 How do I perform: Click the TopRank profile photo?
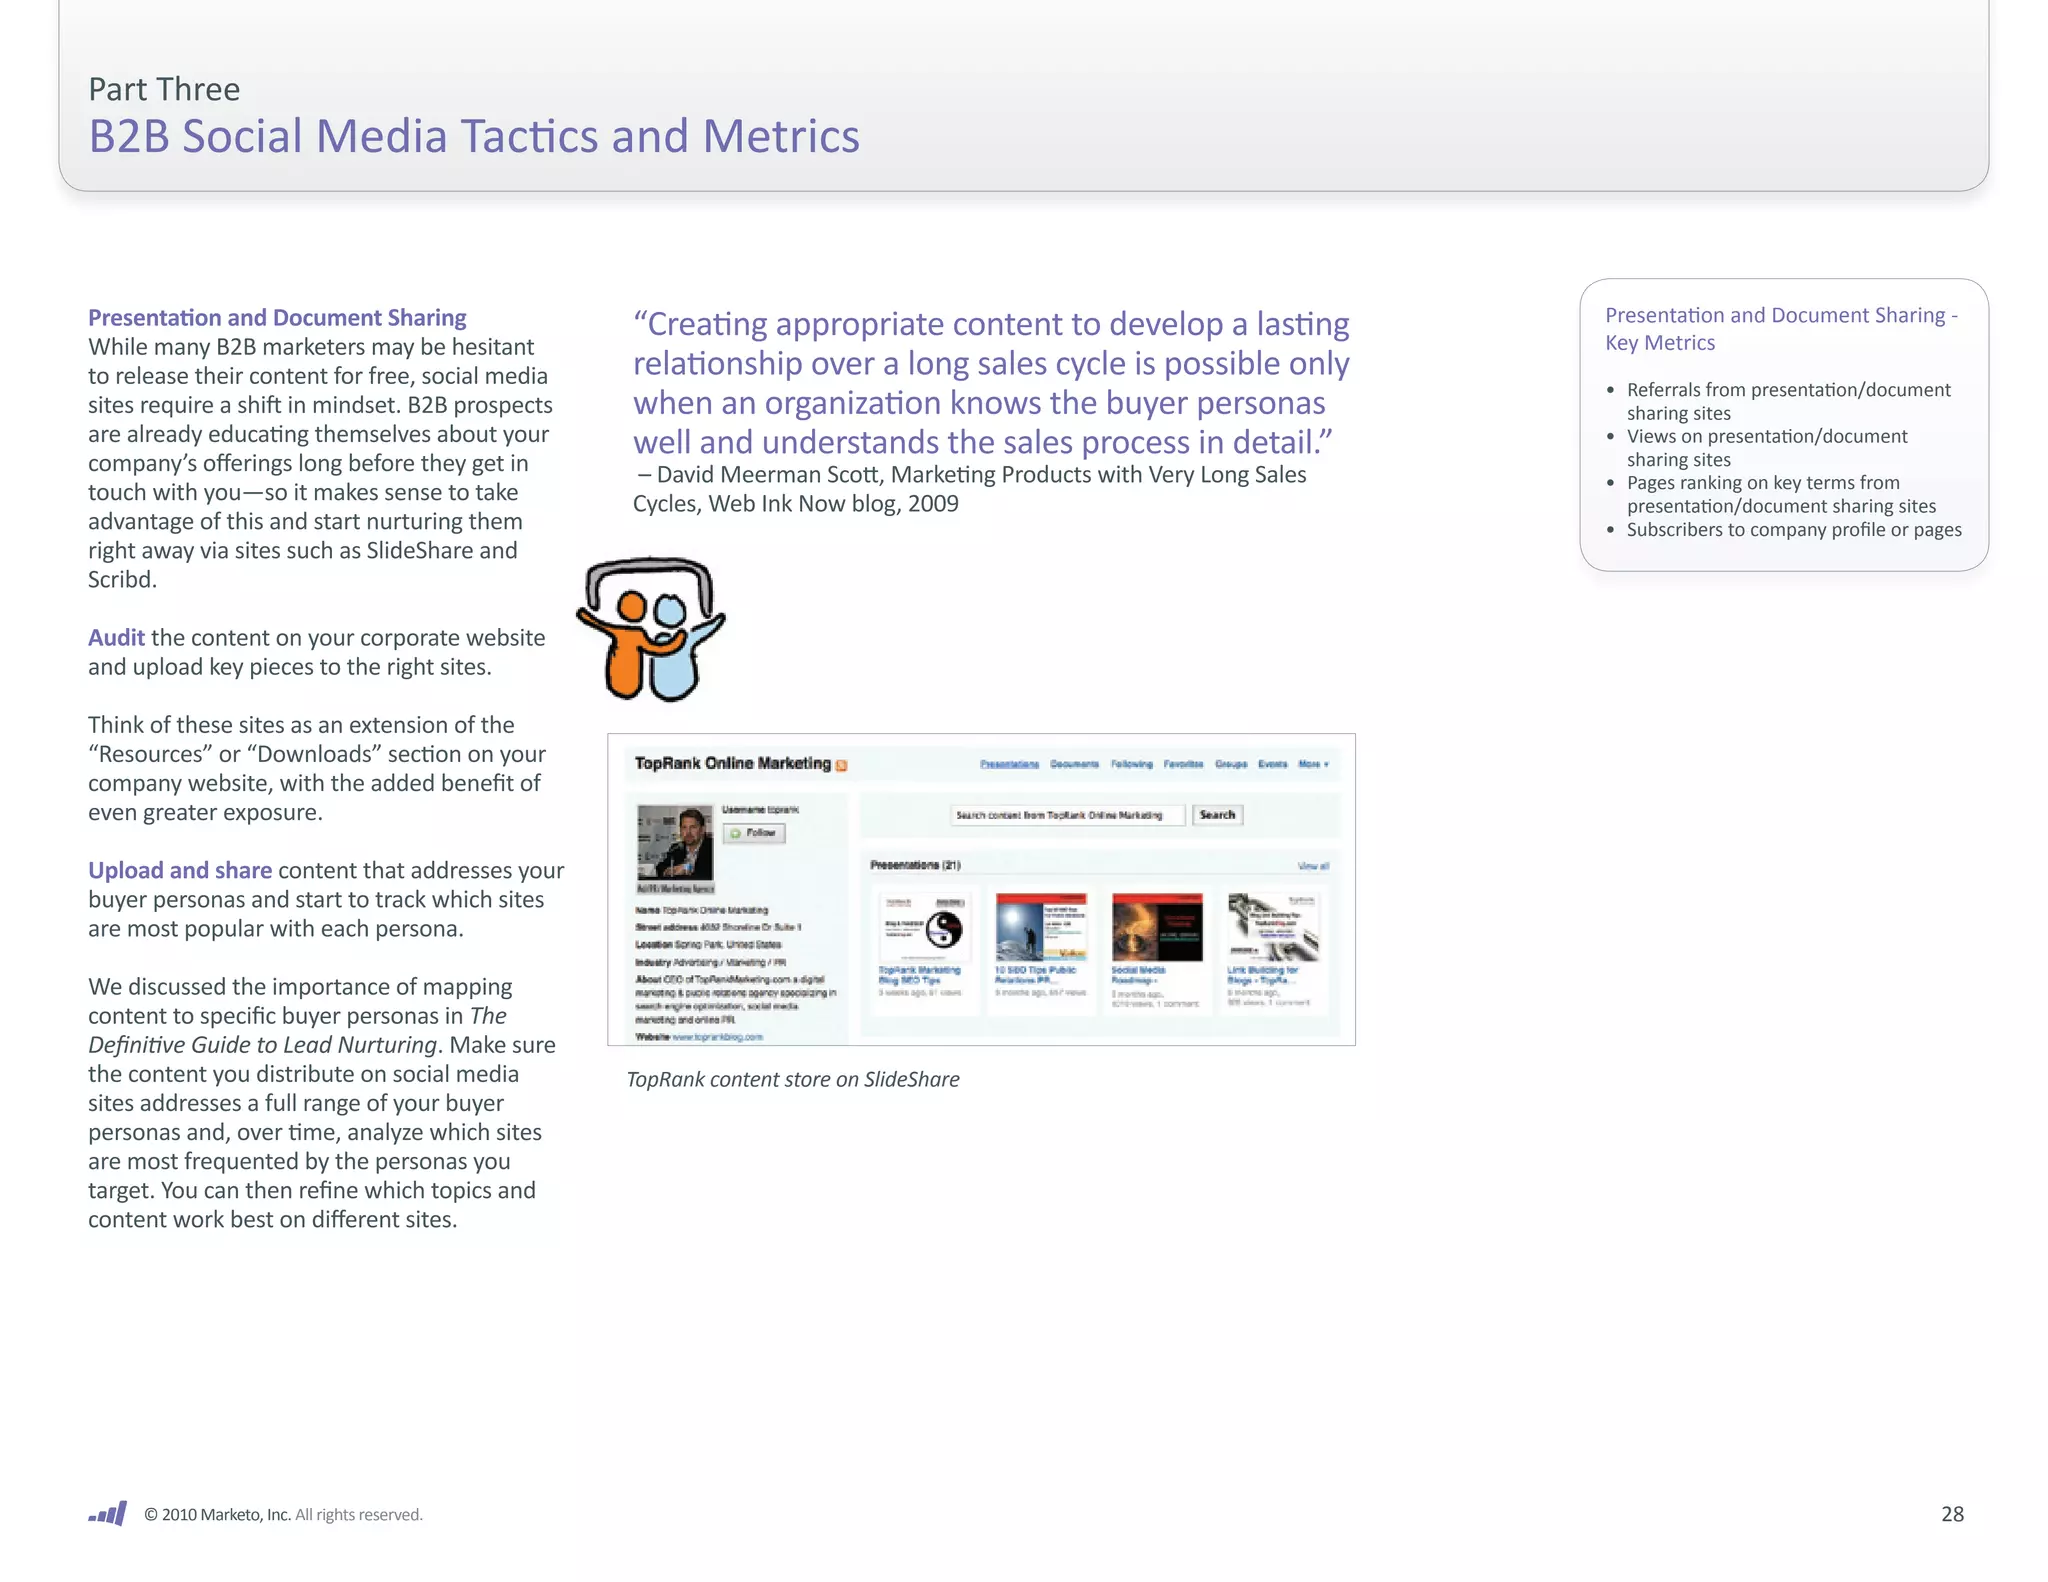pyautogui.click(x=675, y=842)
